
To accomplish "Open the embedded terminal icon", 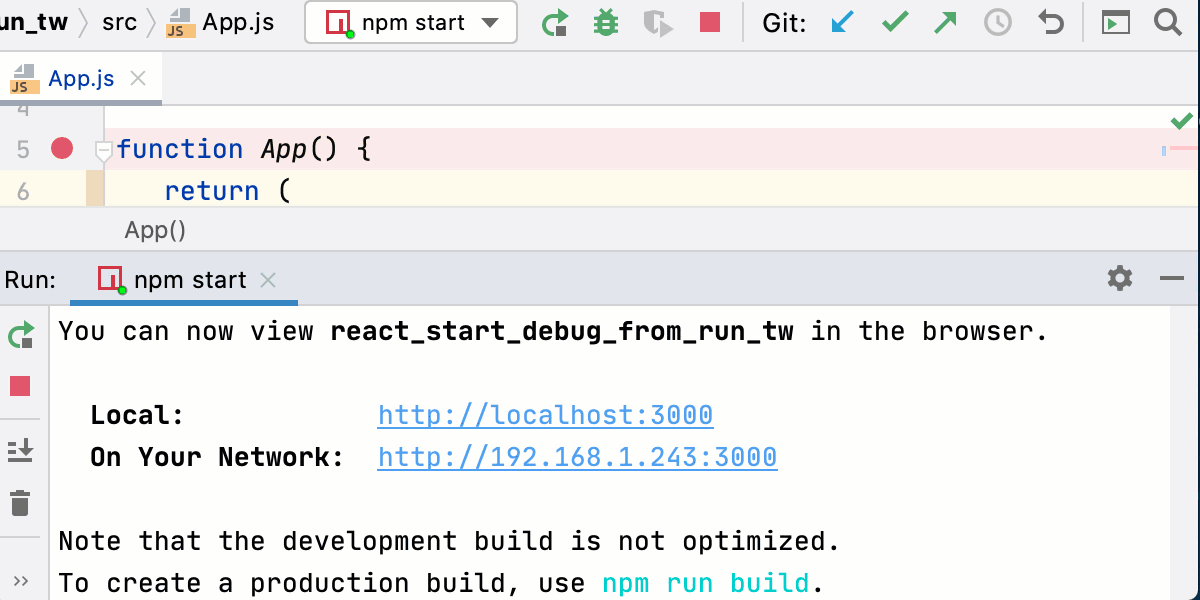I will coord(1115,22).
